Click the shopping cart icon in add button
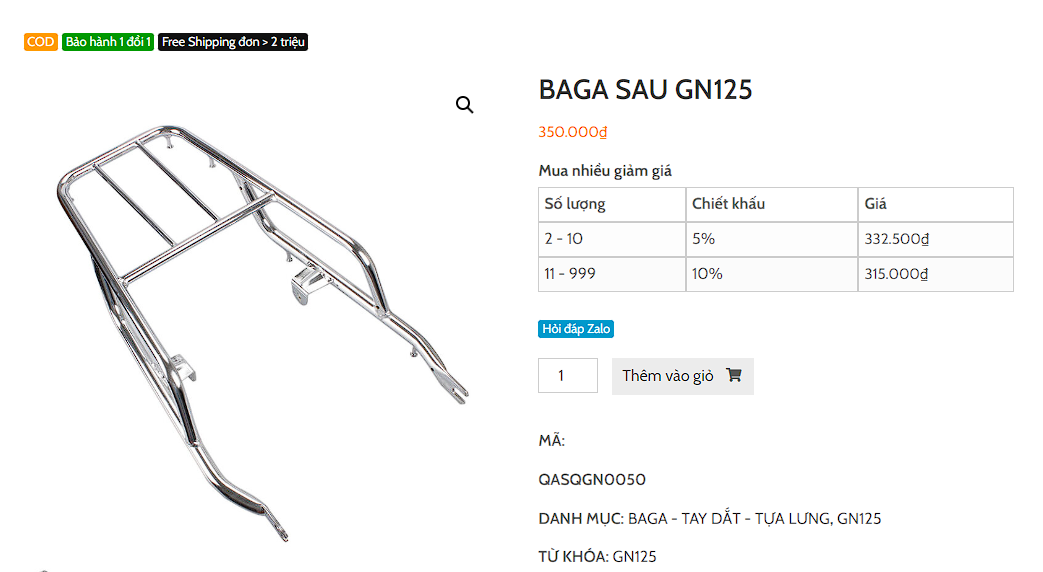1043x572 pixels. [x=734, y=375]
